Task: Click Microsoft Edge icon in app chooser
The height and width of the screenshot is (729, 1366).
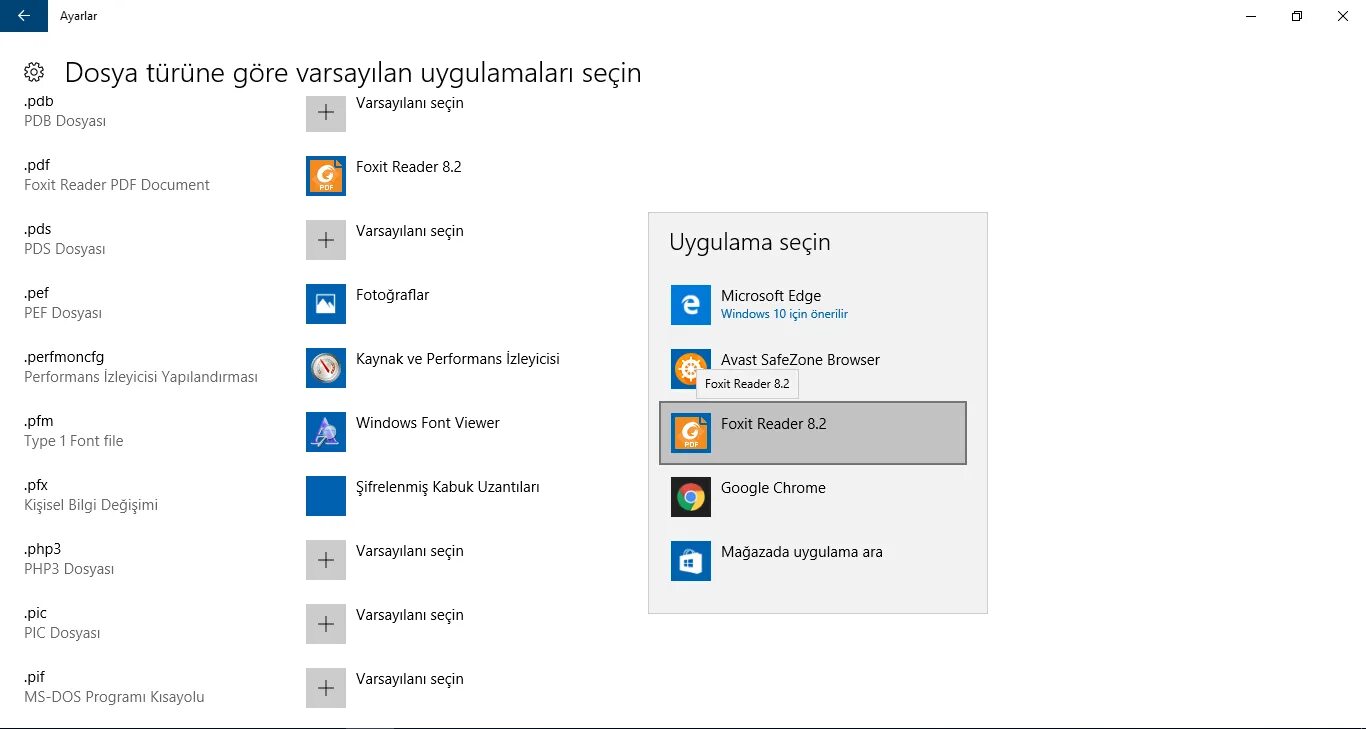Action: click(691, 305)
